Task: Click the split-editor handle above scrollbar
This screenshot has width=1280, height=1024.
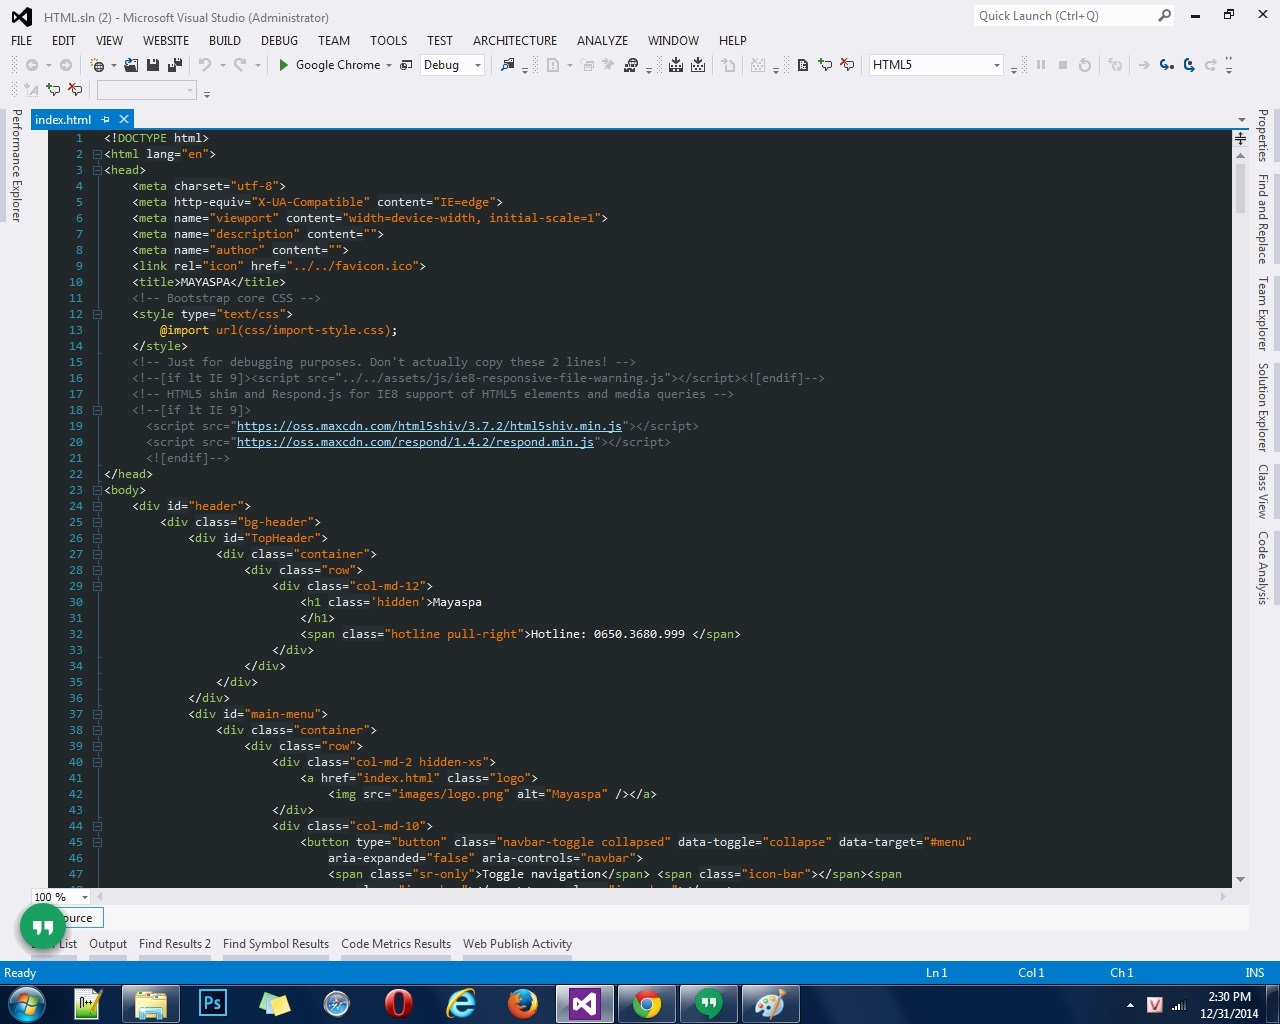Action: click(1241, 138)
